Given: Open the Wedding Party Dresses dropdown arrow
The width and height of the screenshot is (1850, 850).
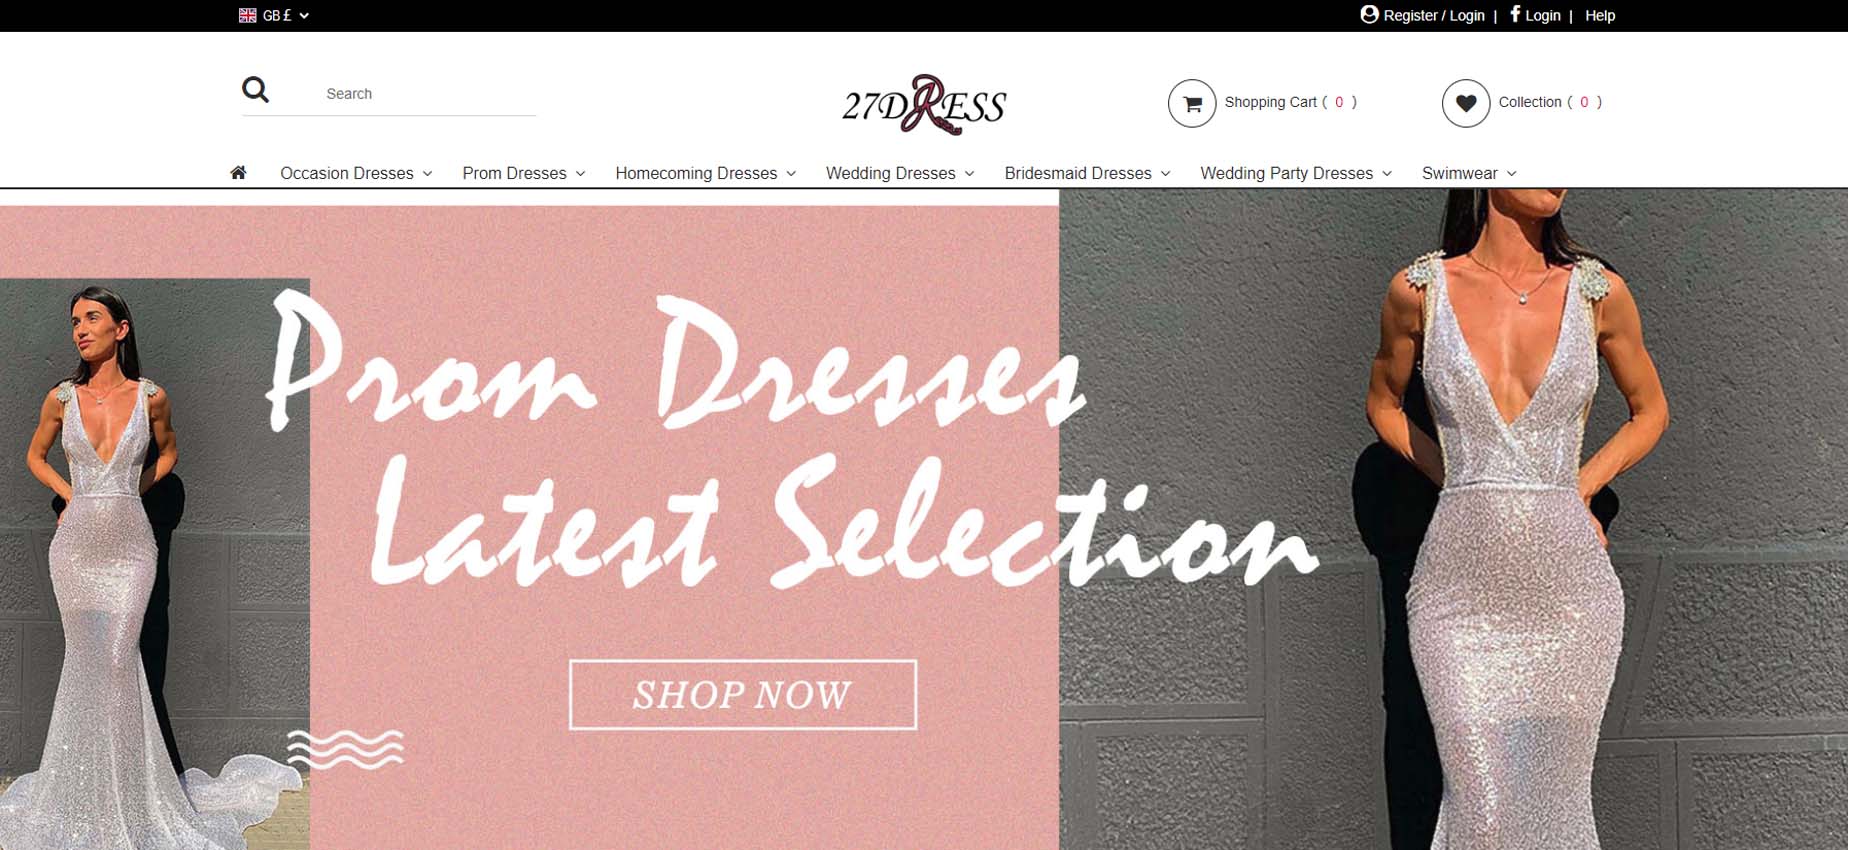Looking at the screenshot, I should [1387, 174].
